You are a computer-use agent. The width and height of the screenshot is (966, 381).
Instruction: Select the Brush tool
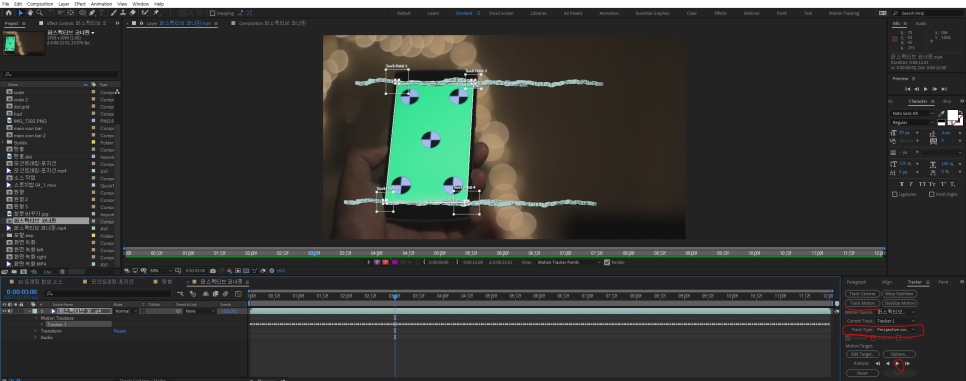[x=113, y=13]
